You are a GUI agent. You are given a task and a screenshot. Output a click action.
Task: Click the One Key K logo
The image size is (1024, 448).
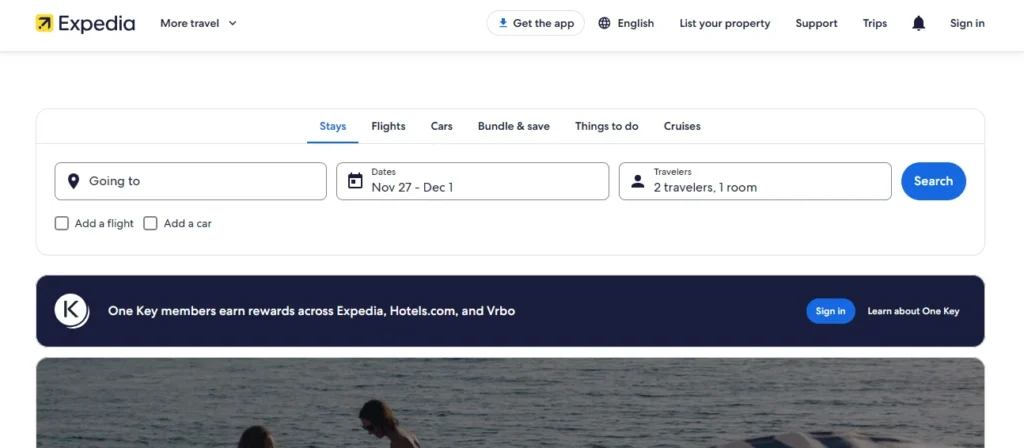pos(72,311)
